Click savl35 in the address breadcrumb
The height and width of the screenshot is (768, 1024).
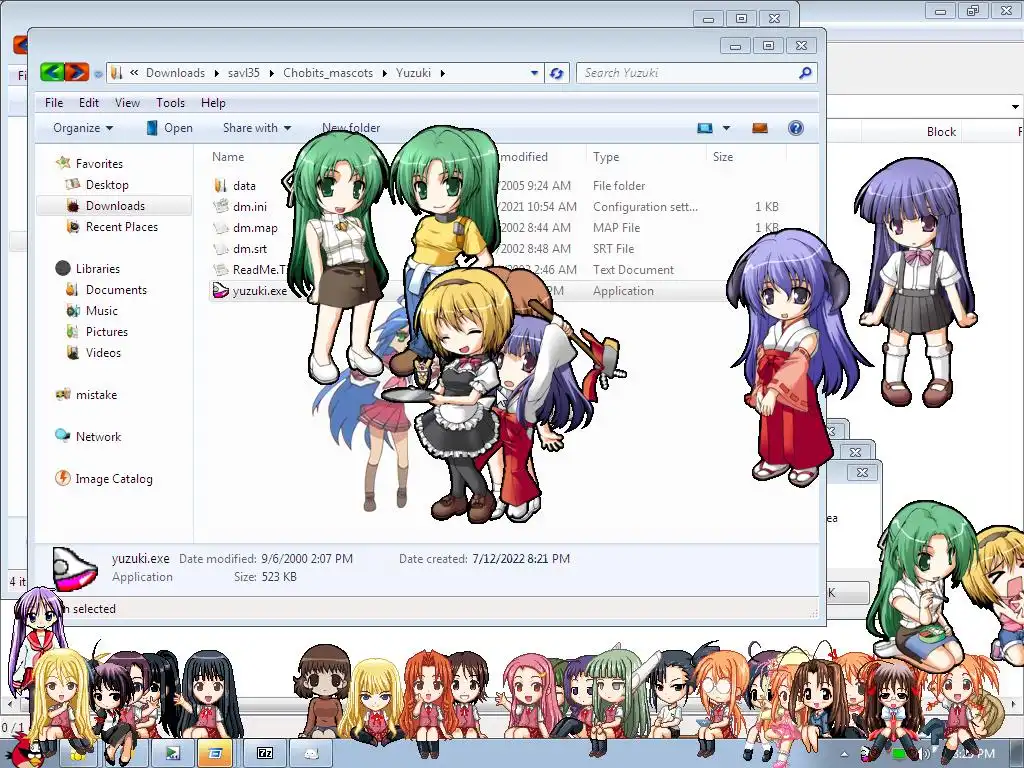pyautogui.click(x=244, y=72)
